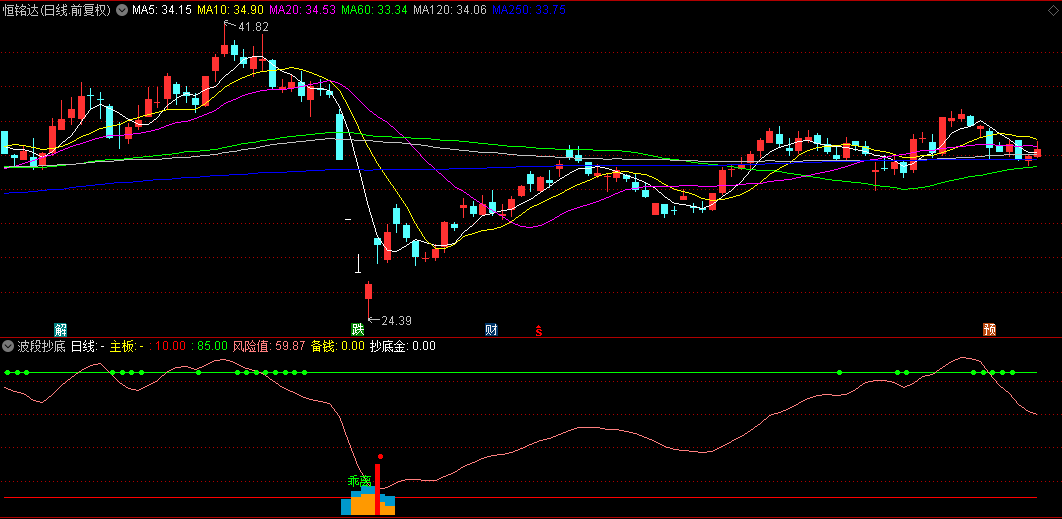Screen dimensions: 1062x519
Task: Click the MA20: 34.53 label
Action: tap(302, 11)
